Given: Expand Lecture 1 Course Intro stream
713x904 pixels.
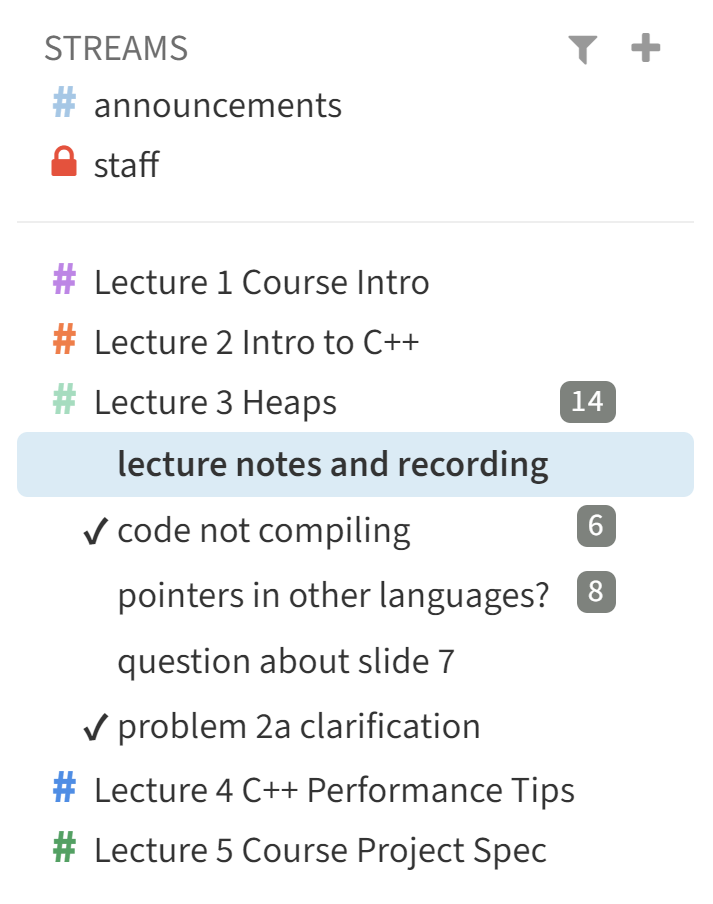Looking at the screenshot, I should pos(261,282).
